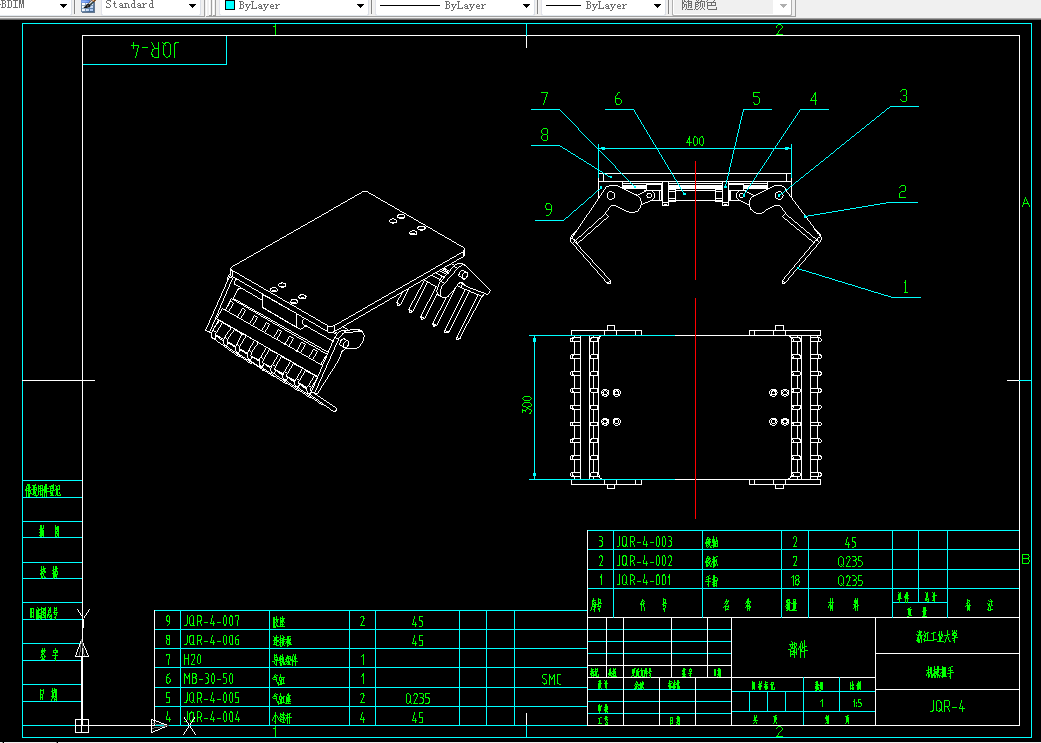Select balloon number 7 label
Image resolution: width=1041 pixels, height=743 pixels.
tap(544, 99)
